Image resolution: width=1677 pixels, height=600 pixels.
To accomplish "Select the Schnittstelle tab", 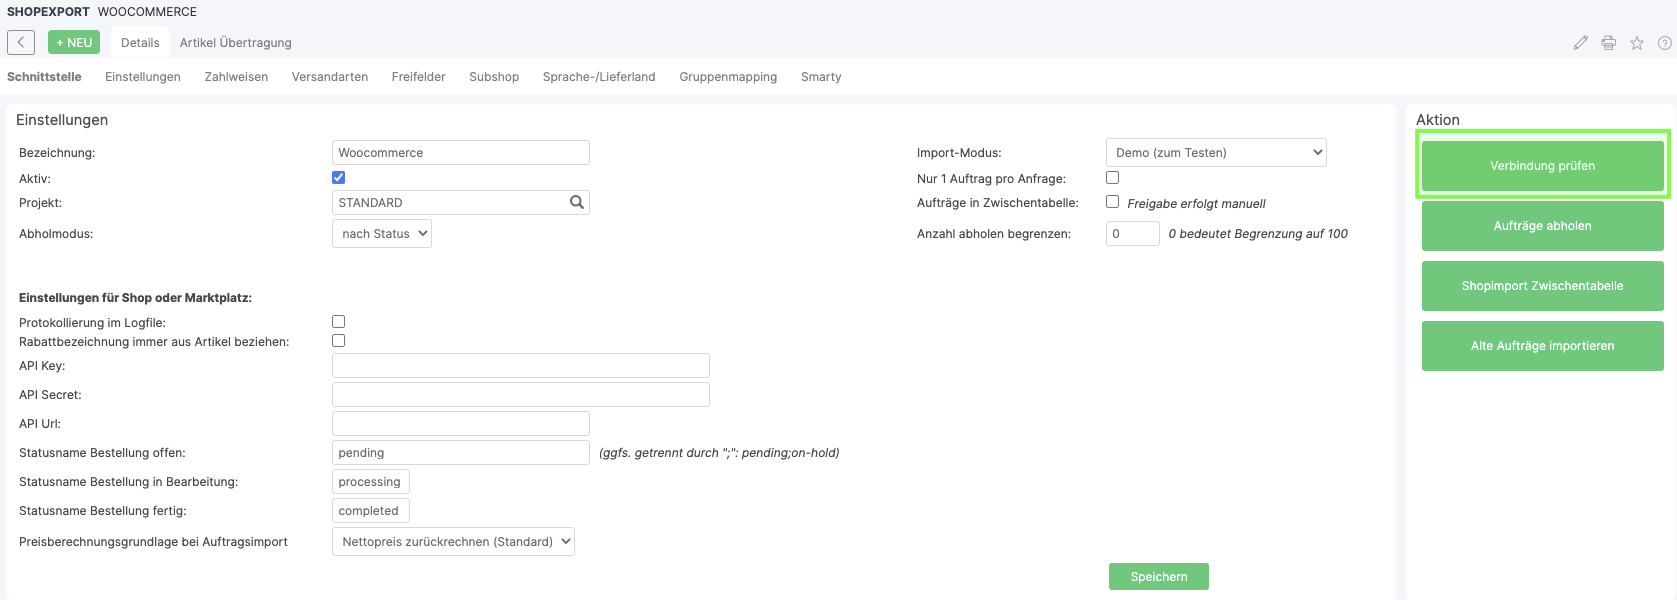I will pyautogui.click(x=44, y=76).
